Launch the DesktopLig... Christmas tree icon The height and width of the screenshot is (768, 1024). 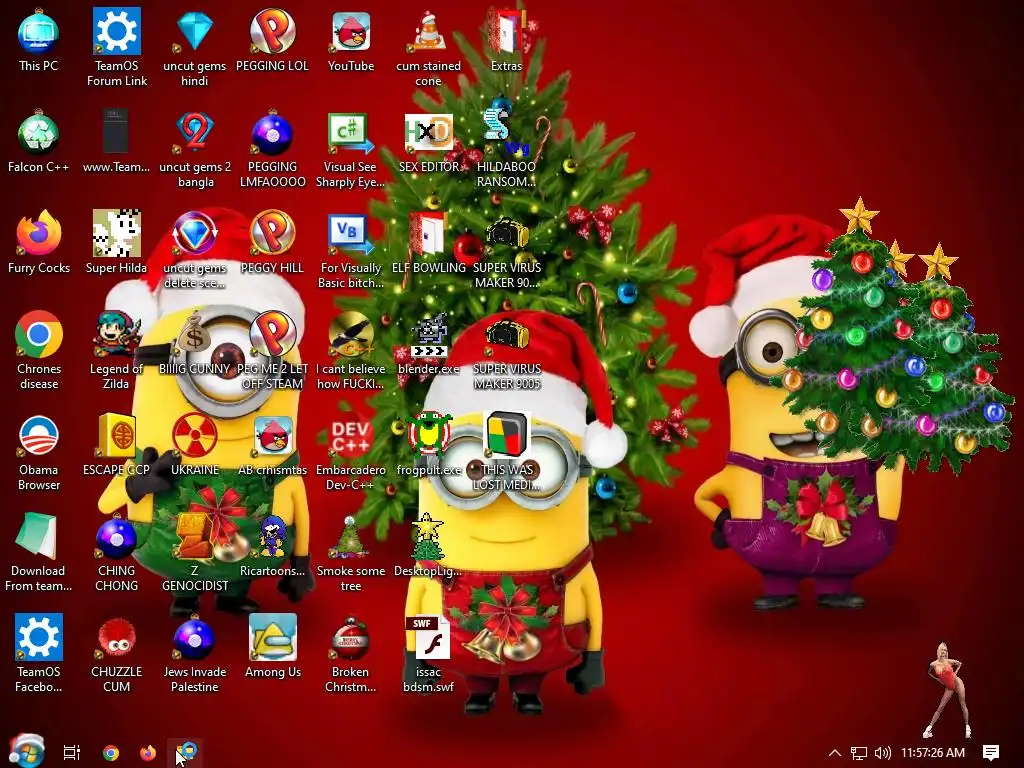427,537
